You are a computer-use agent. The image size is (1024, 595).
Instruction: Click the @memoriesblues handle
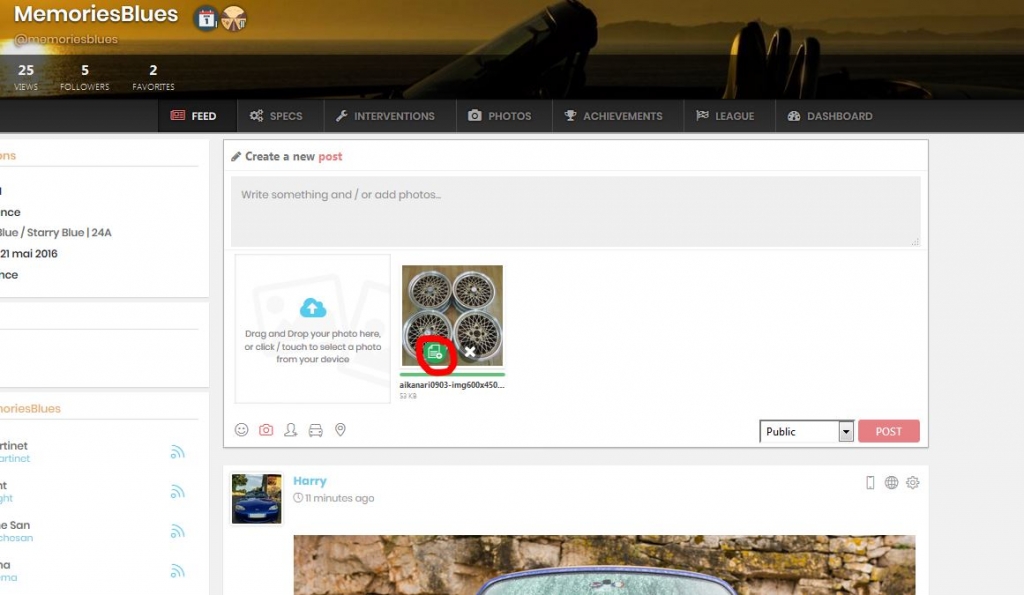pos(66,39)
